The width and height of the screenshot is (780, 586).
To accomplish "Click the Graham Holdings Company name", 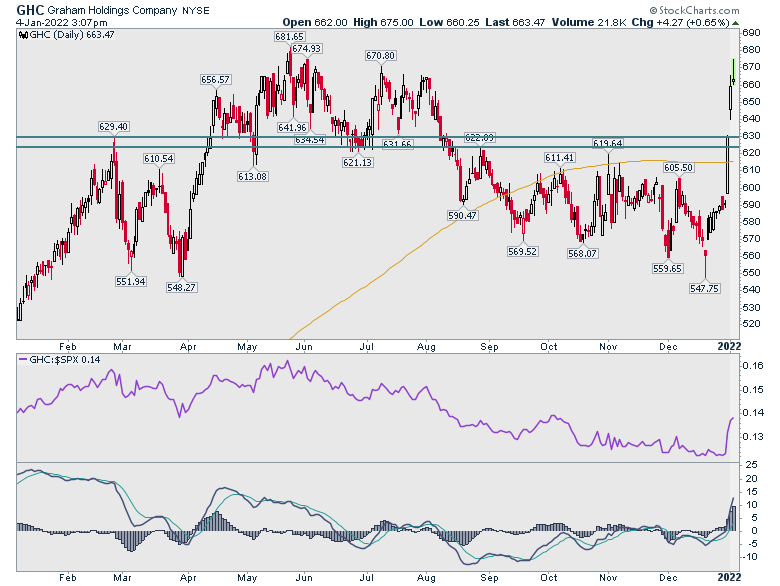I will pos(112,10).
